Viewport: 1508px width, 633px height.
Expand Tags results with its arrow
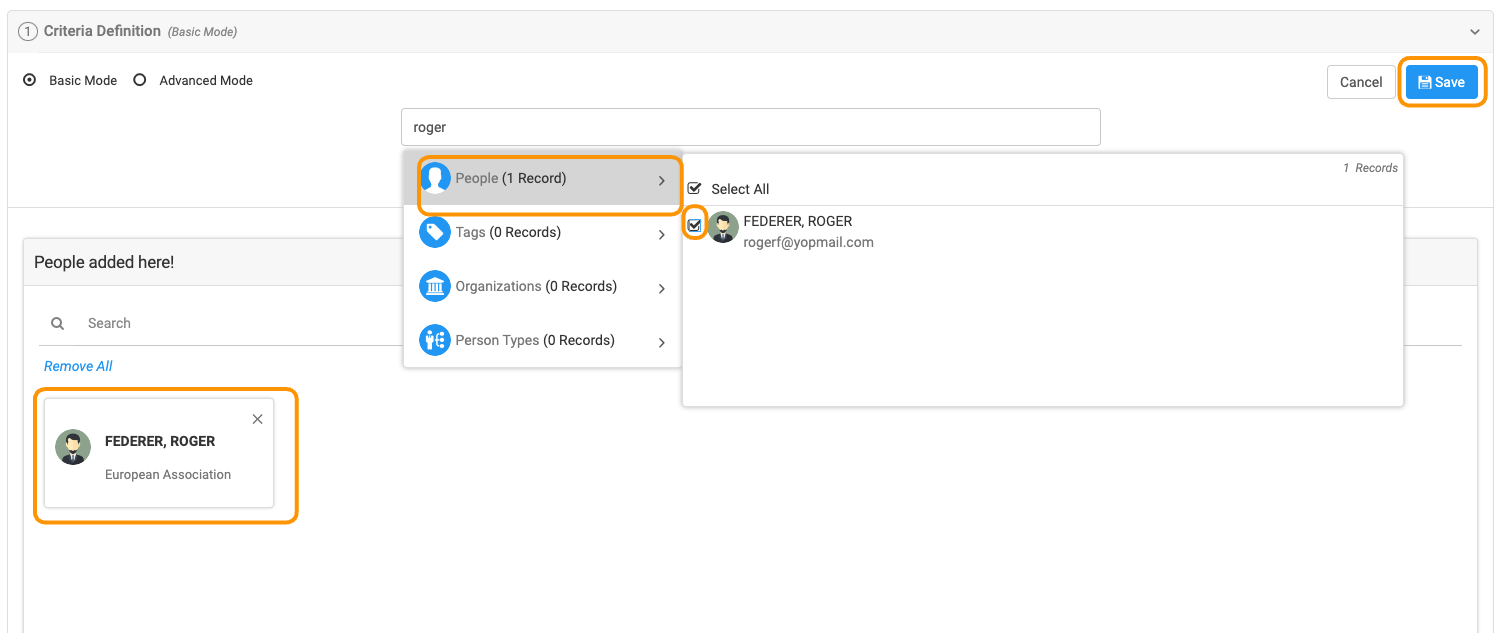(662, 235)
